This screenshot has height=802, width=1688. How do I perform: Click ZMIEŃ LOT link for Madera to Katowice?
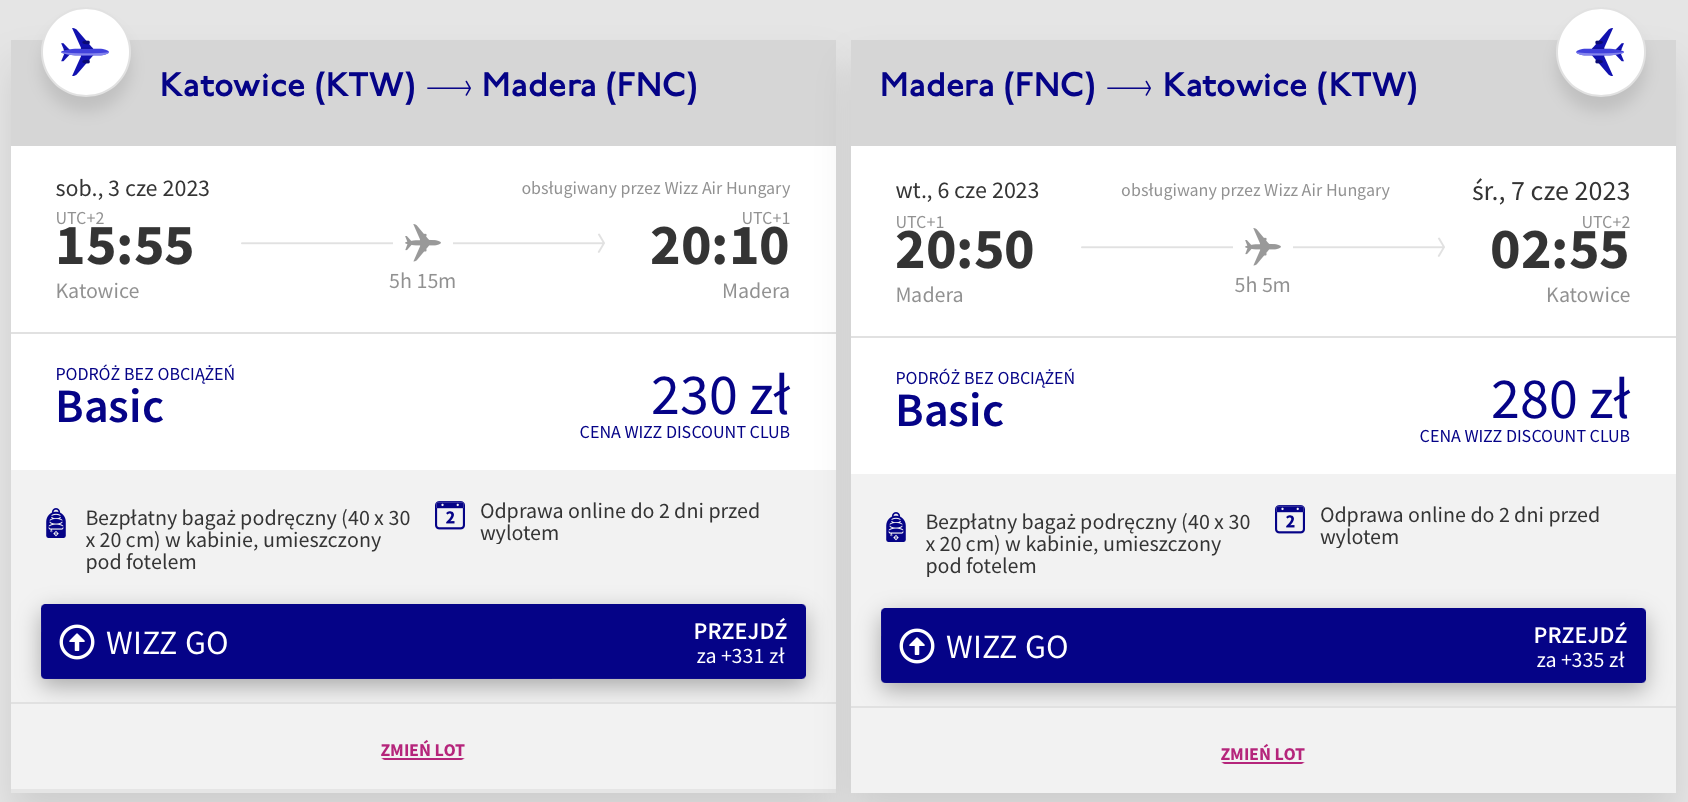[x=1262, y=754]
